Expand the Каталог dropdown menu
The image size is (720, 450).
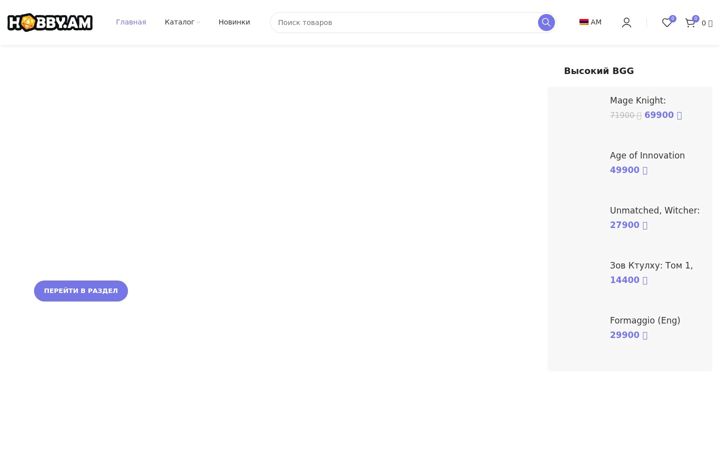[182, 22]
